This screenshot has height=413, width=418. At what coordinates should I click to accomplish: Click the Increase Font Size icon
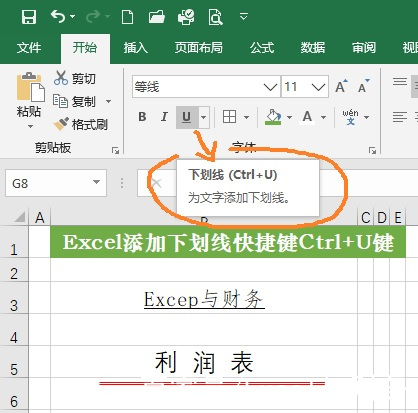(x=342, y=87)
